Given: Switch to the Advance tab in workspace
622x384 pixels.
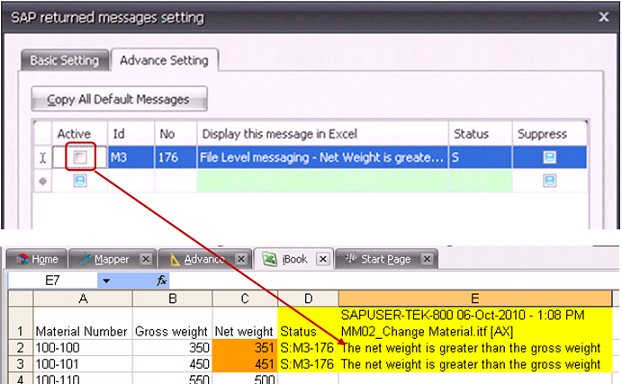Looking at the screenshot, I should coord(204,259).
